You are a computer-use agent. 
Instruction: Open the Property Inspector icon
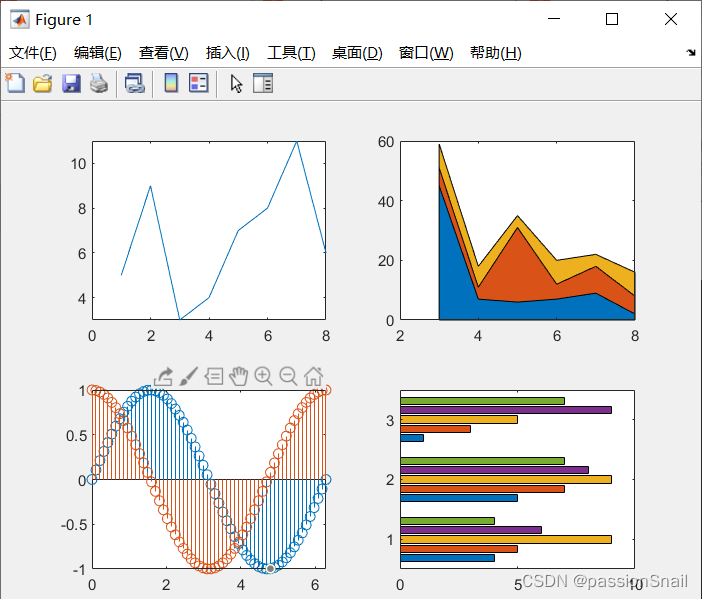point(263,83)
